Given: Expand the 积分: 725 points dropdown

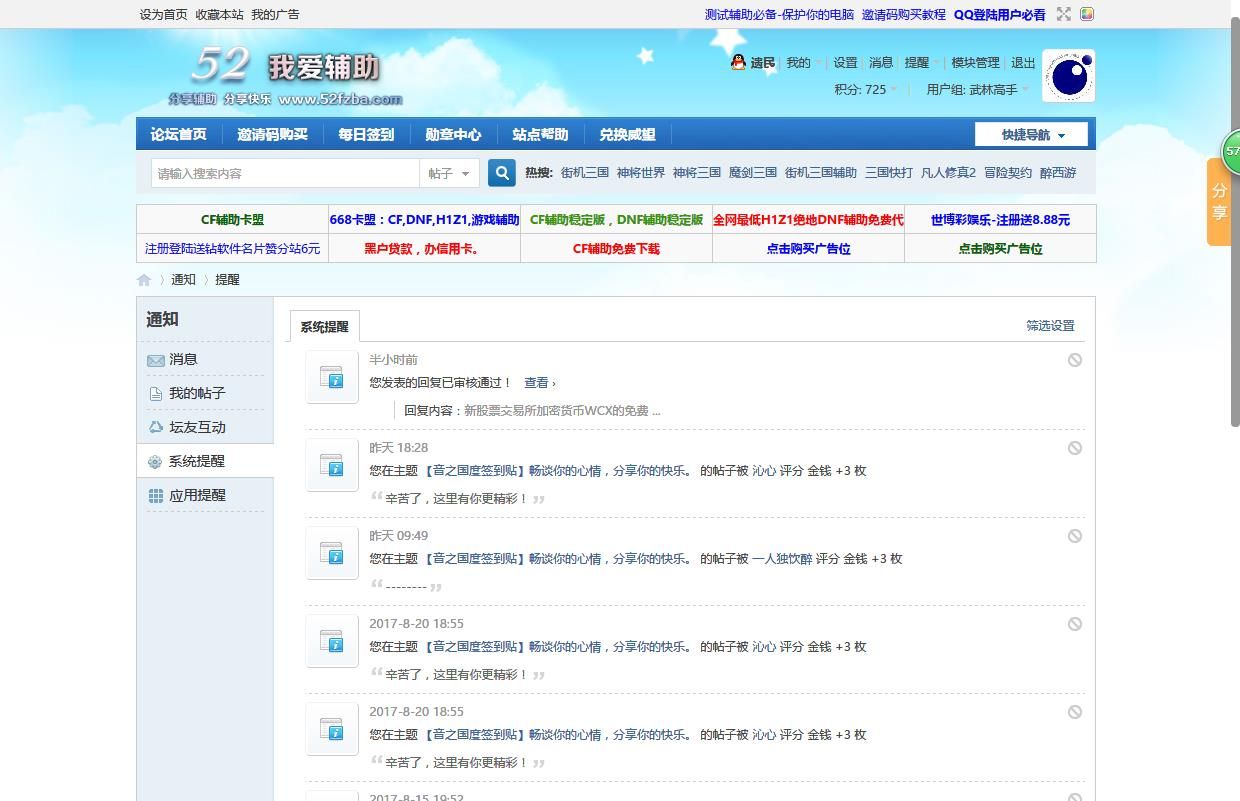Looking at the screenshot, I should [865, 89].
